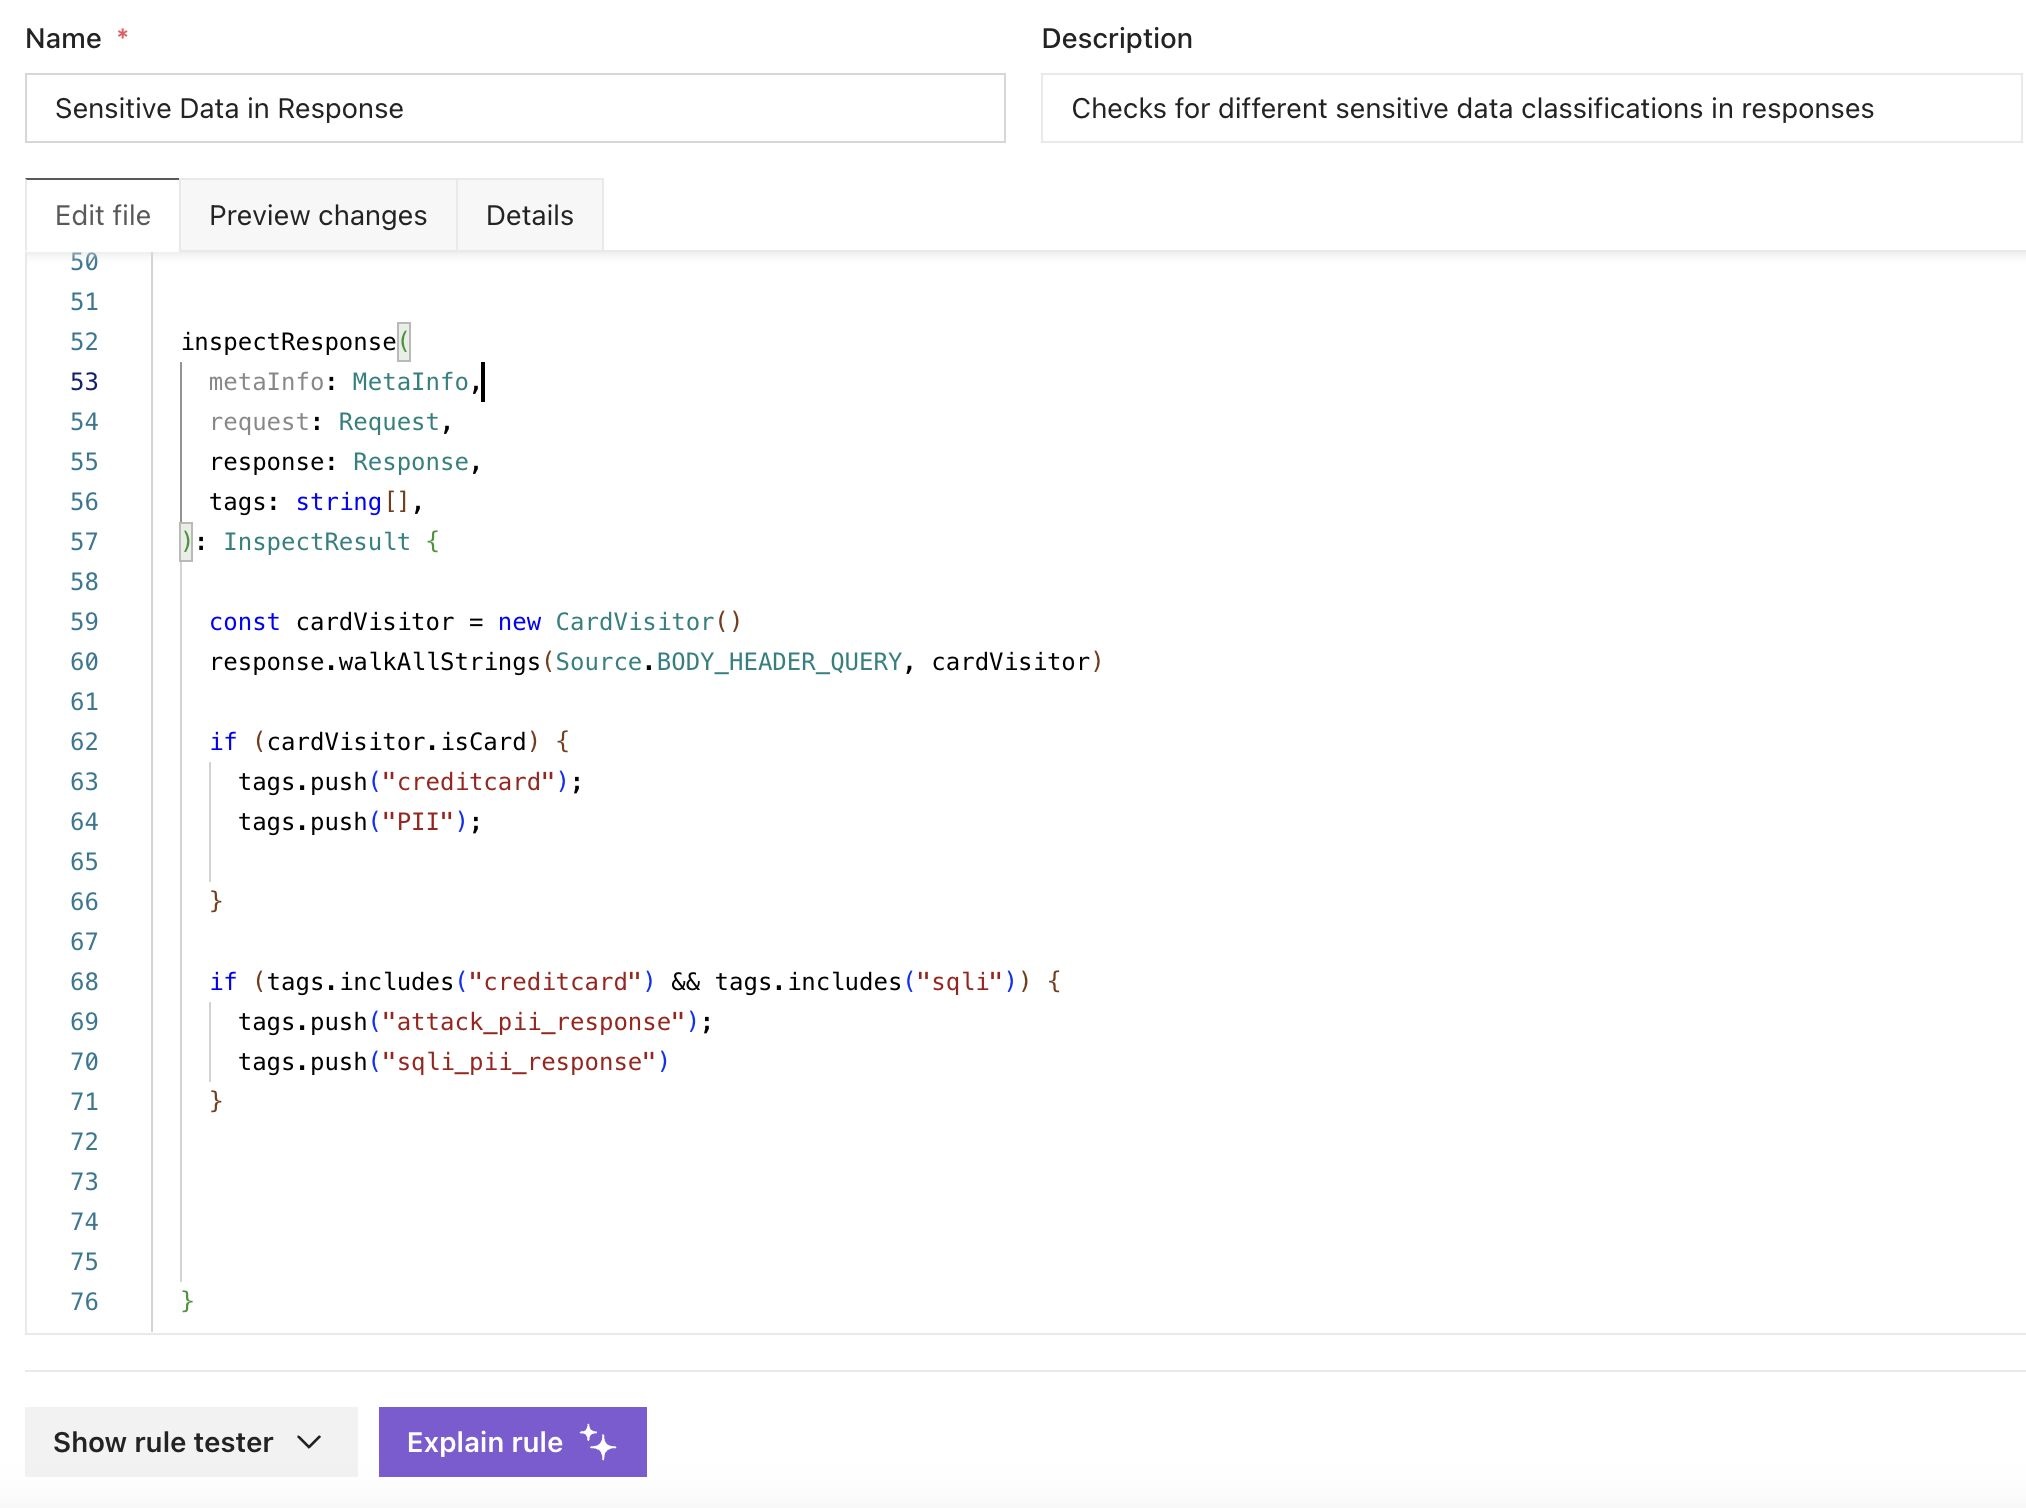This screenshot has height=1508, width=2026.
Task: Click the "sqli_pii_response" string literal
Action: coord(518,1062)
